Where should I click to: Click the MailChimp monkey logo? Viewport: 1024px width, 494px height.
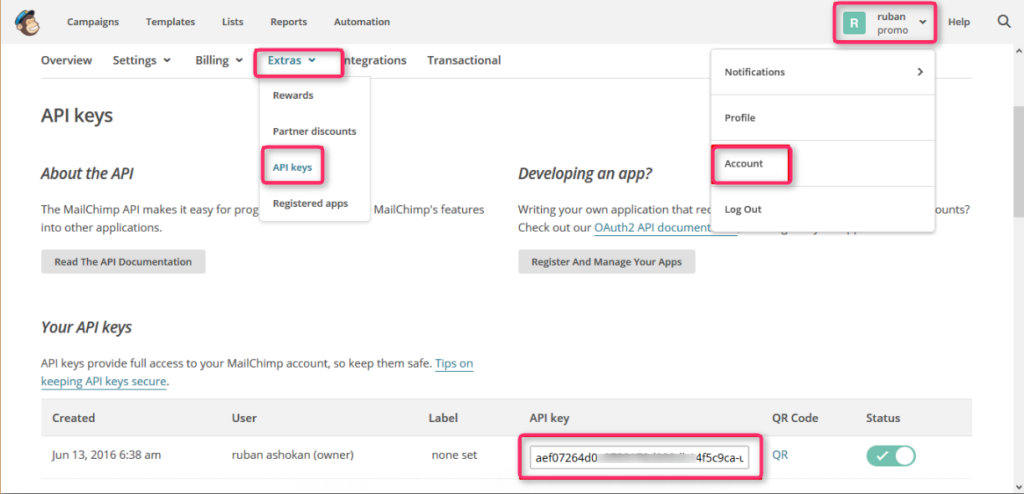coord(27,22)
